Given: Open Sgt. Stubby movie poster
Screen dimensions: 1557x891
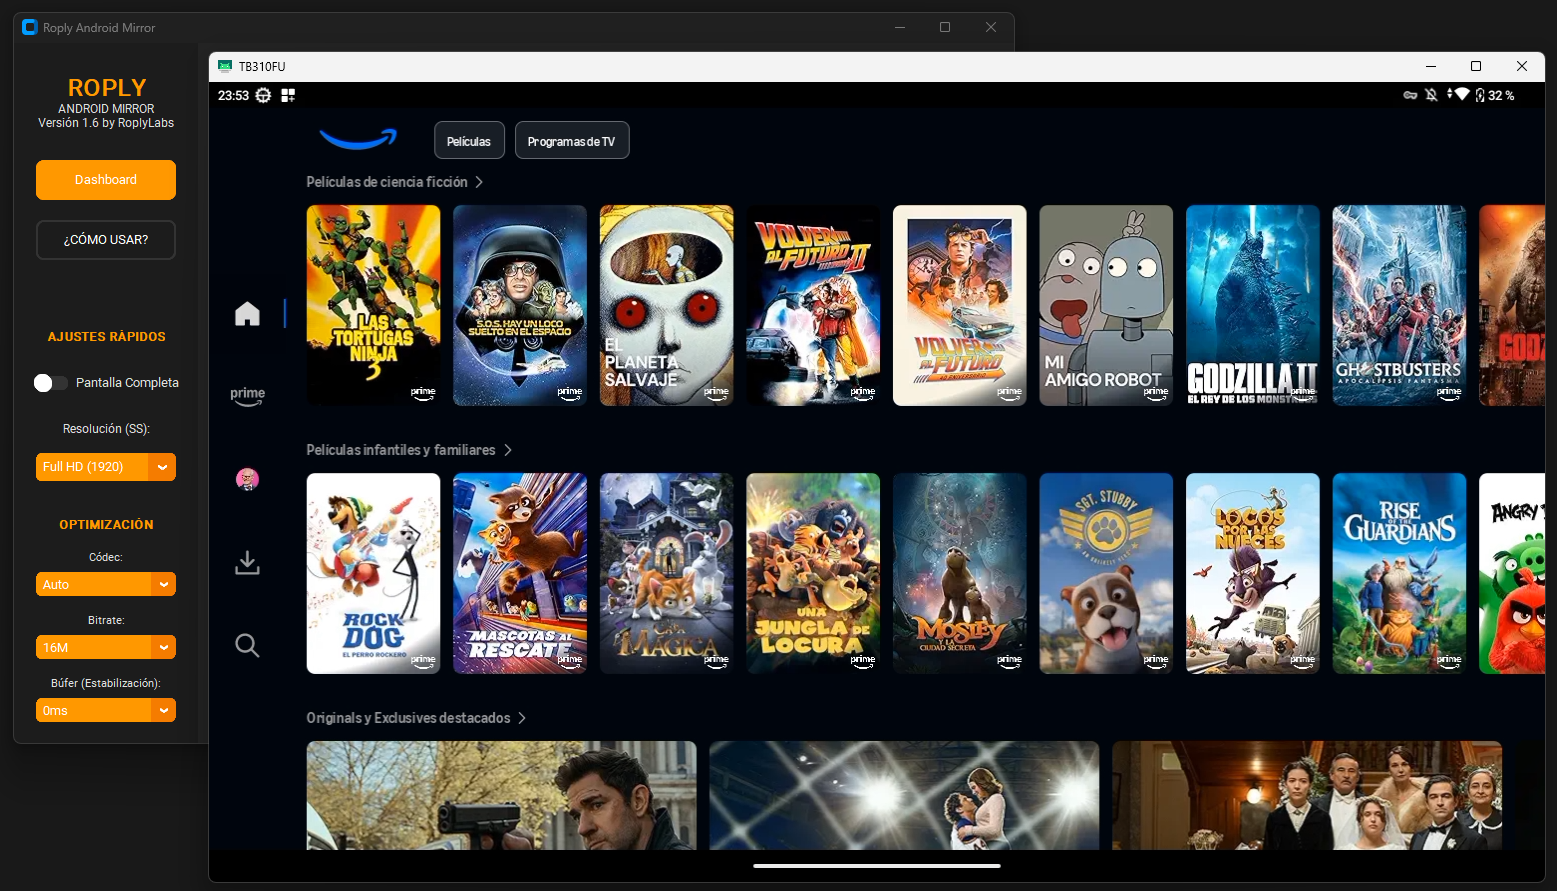Looking at the screenshot, I should (1106, 573).
